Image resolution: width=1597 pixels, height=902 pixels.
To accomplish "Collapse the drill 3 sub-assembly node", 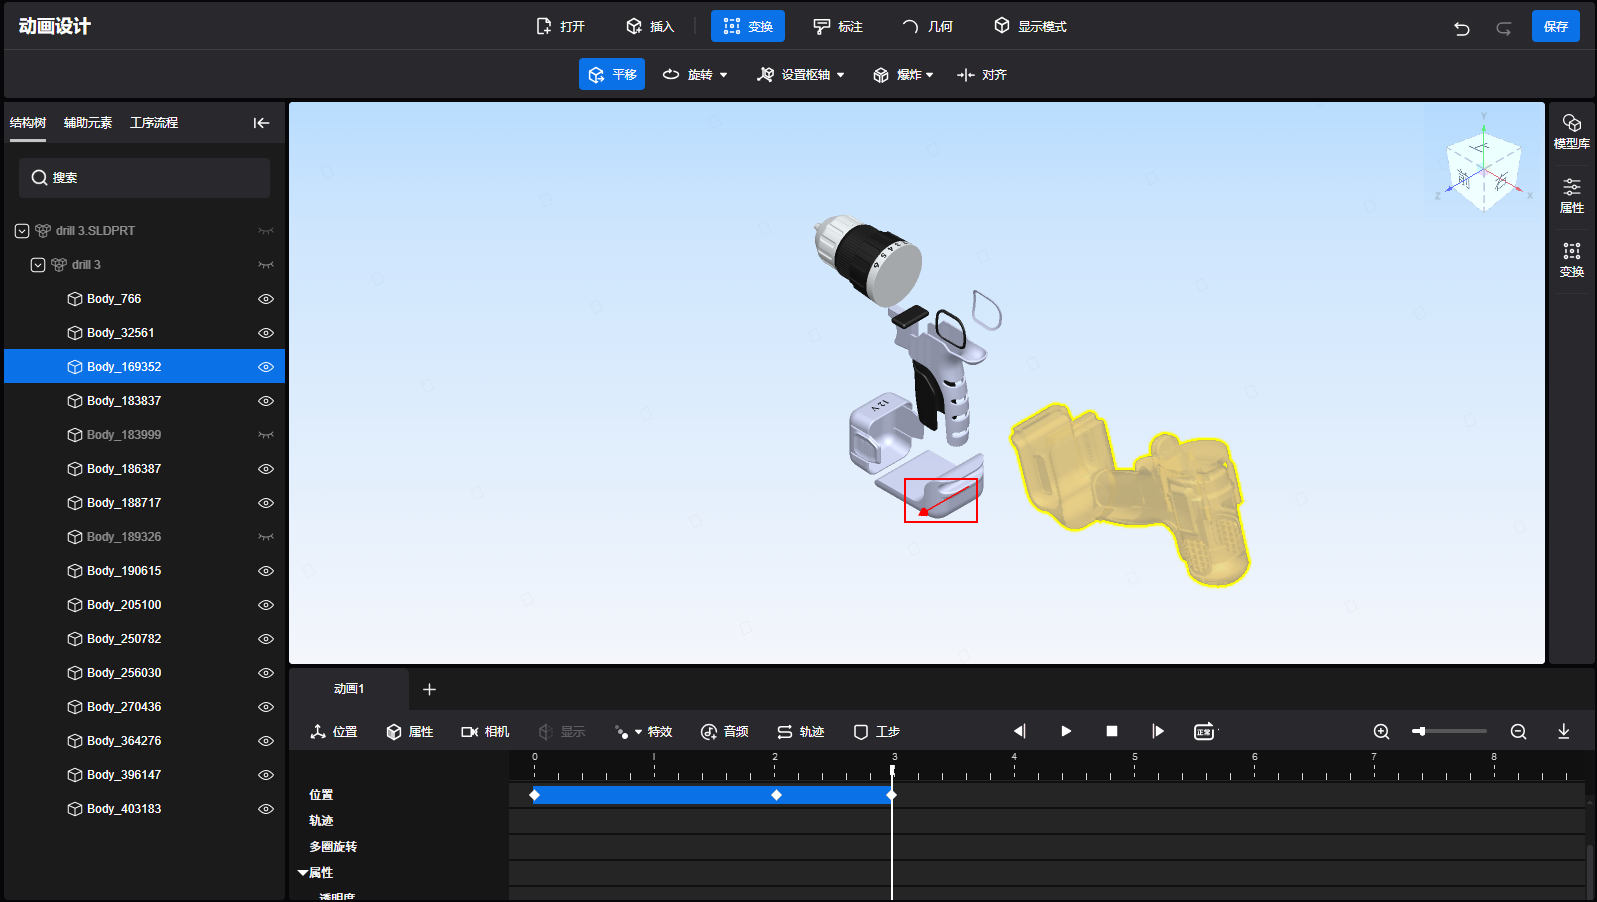I will (38, 265).
